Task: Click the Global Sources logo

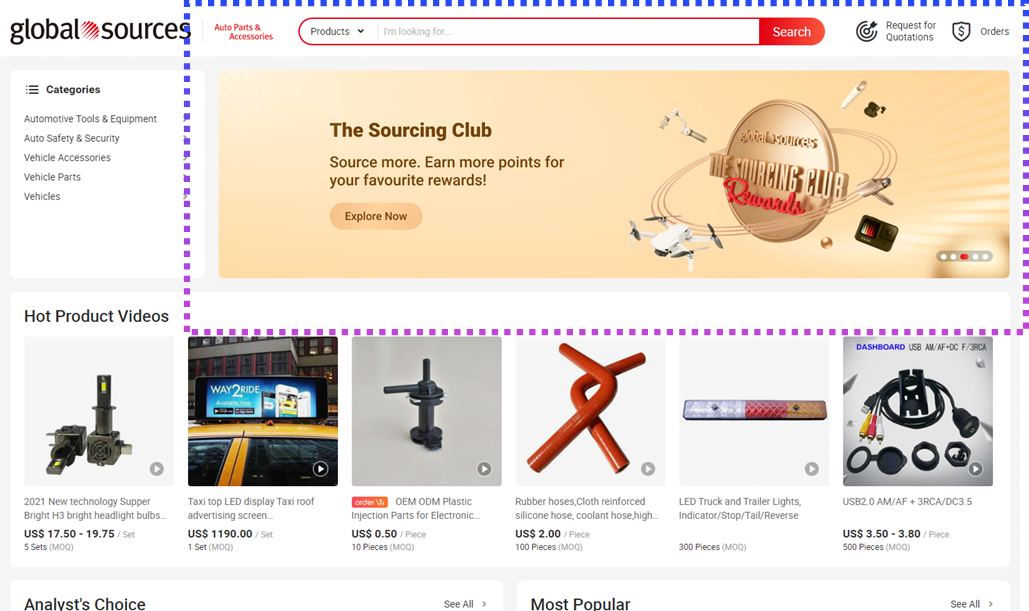Action: [x=100, y=30]
